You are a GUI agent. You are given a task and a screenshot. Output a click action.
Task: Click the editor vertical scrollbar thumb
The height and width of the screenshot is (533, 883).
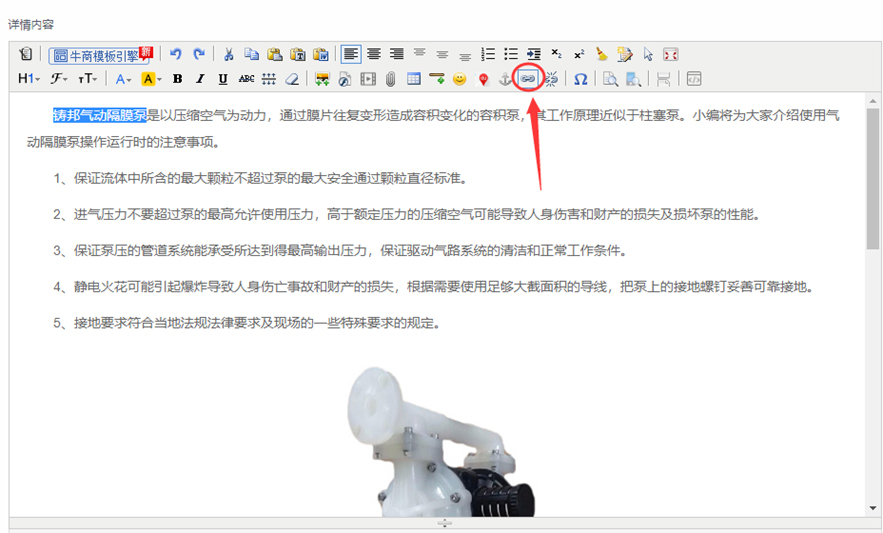(873, 179)
